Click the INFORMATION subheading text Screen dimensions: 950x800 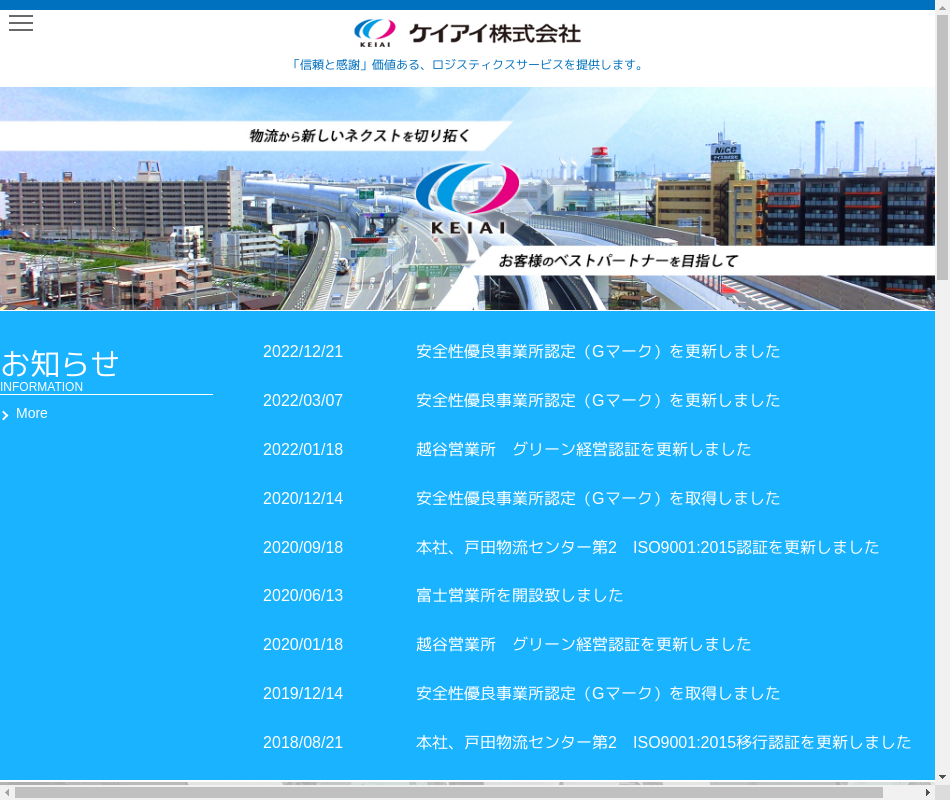41,387
